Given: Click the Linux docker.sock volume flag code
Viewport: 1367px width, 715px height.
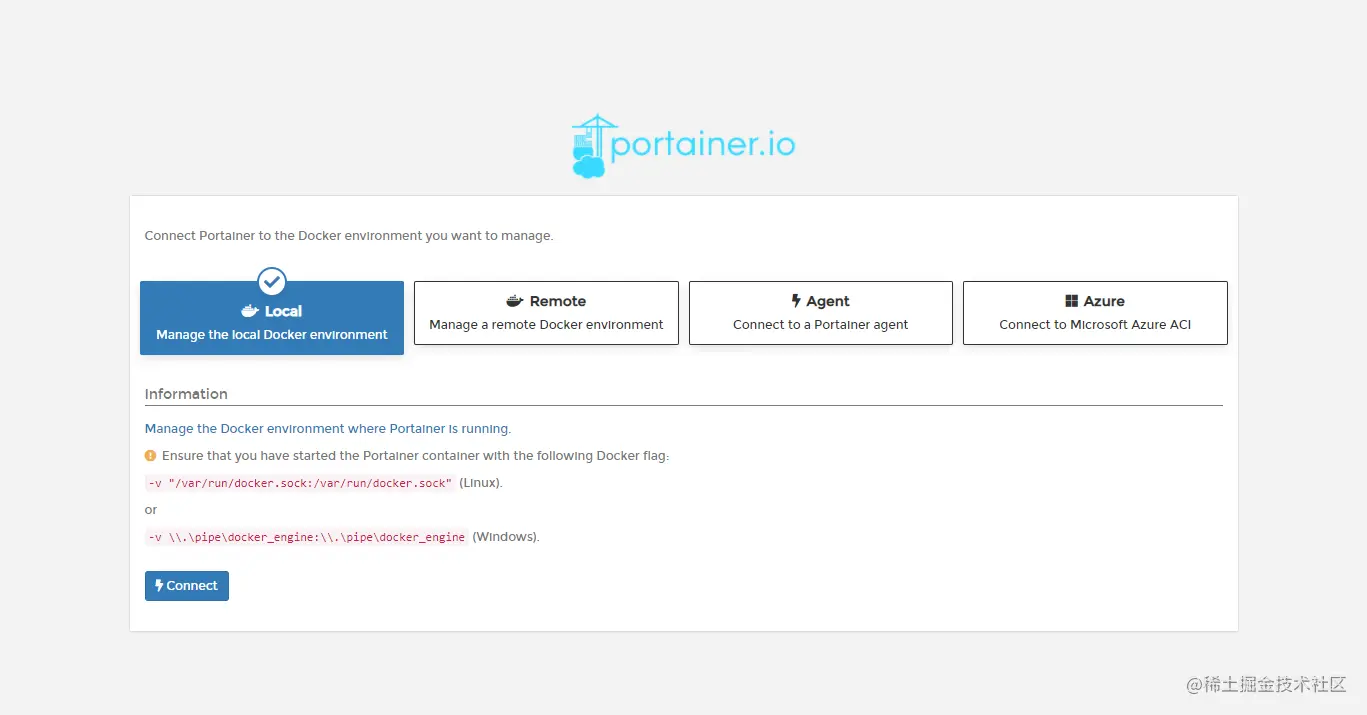Looking at the screenshot, I should pos(300,483).
